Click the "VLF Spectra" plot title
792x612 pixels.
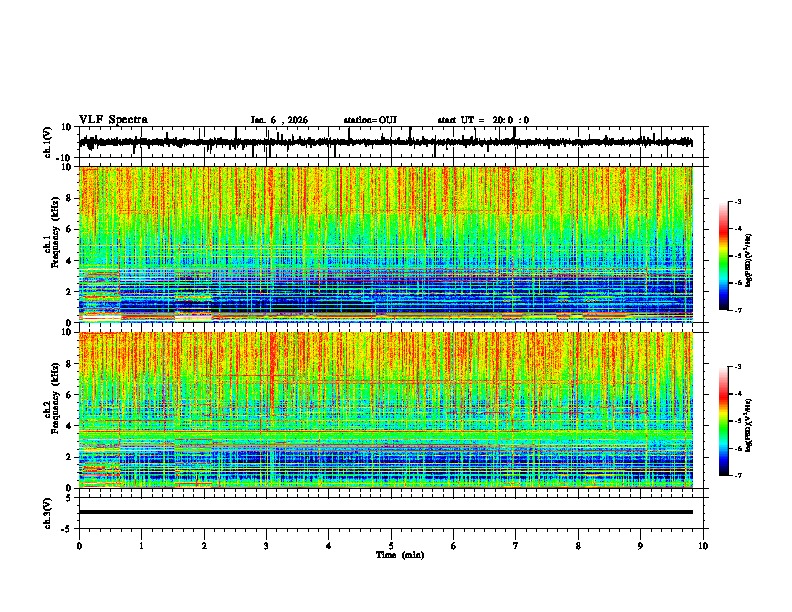[x=113, y=120]
